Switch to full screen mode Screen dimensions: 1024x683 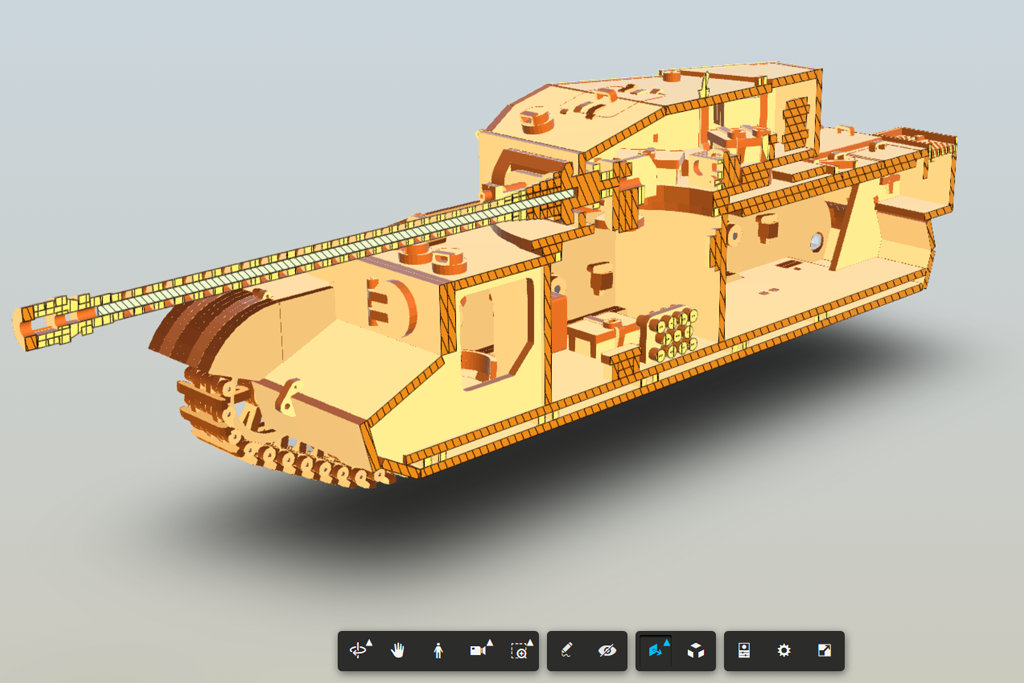pyautogui.click(x=824, y=650)
